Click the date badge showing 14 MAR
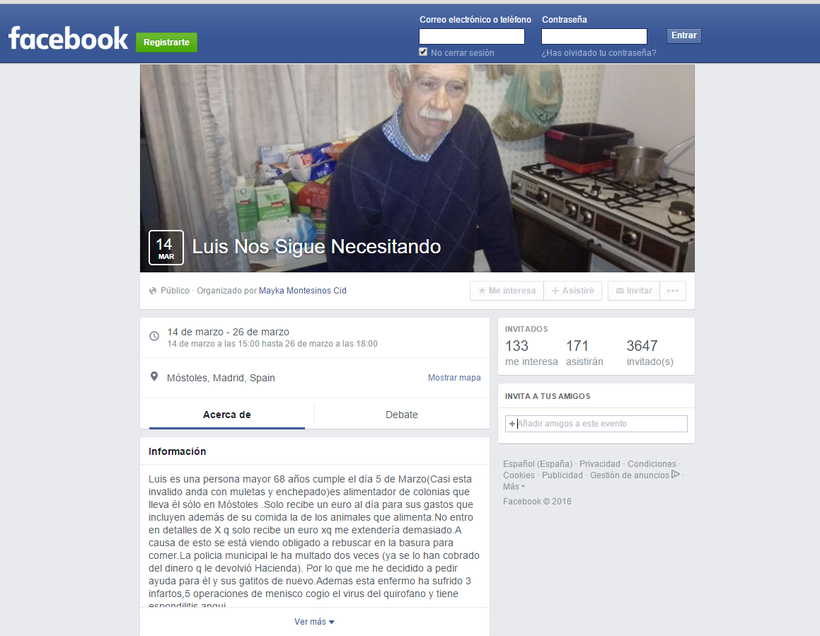Image resolution: width=820 pixels, height=636 pixels. click(x=166, y=247)
